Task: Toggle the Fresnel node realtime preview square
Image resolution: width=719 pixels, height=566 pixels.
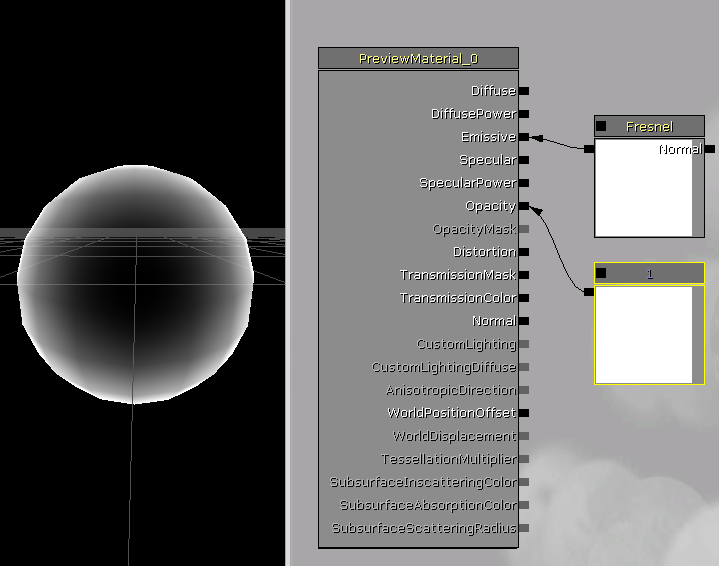Action: pos(601,126)
